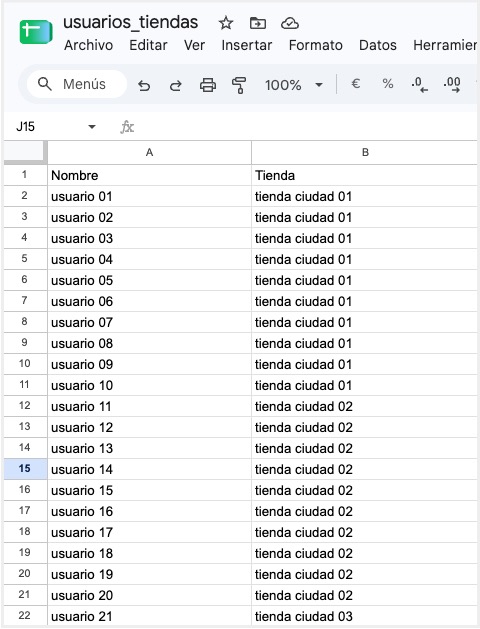The image size is (480, 629).
Task: Apply euro currency format
Action: pyautogui.click(x=356, y=84)
